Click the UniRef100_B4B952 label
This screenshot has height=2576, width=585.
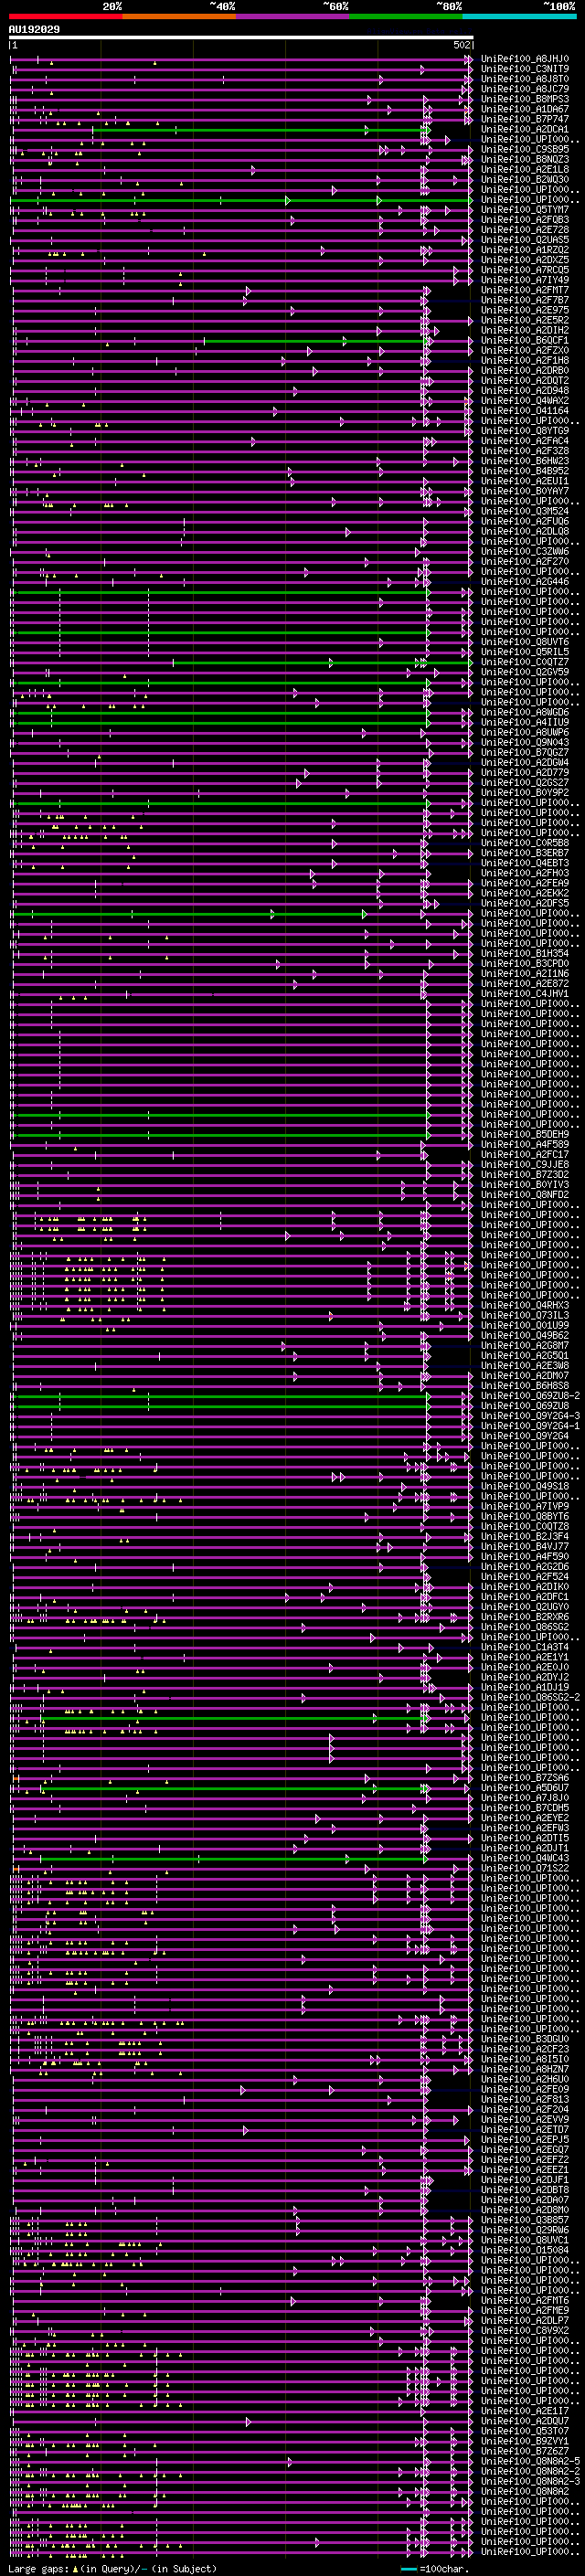525,471
